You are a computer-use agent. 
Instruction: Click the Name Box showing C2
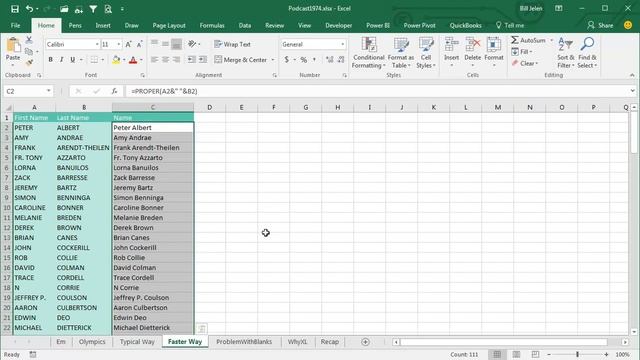[x=24, y=91]
